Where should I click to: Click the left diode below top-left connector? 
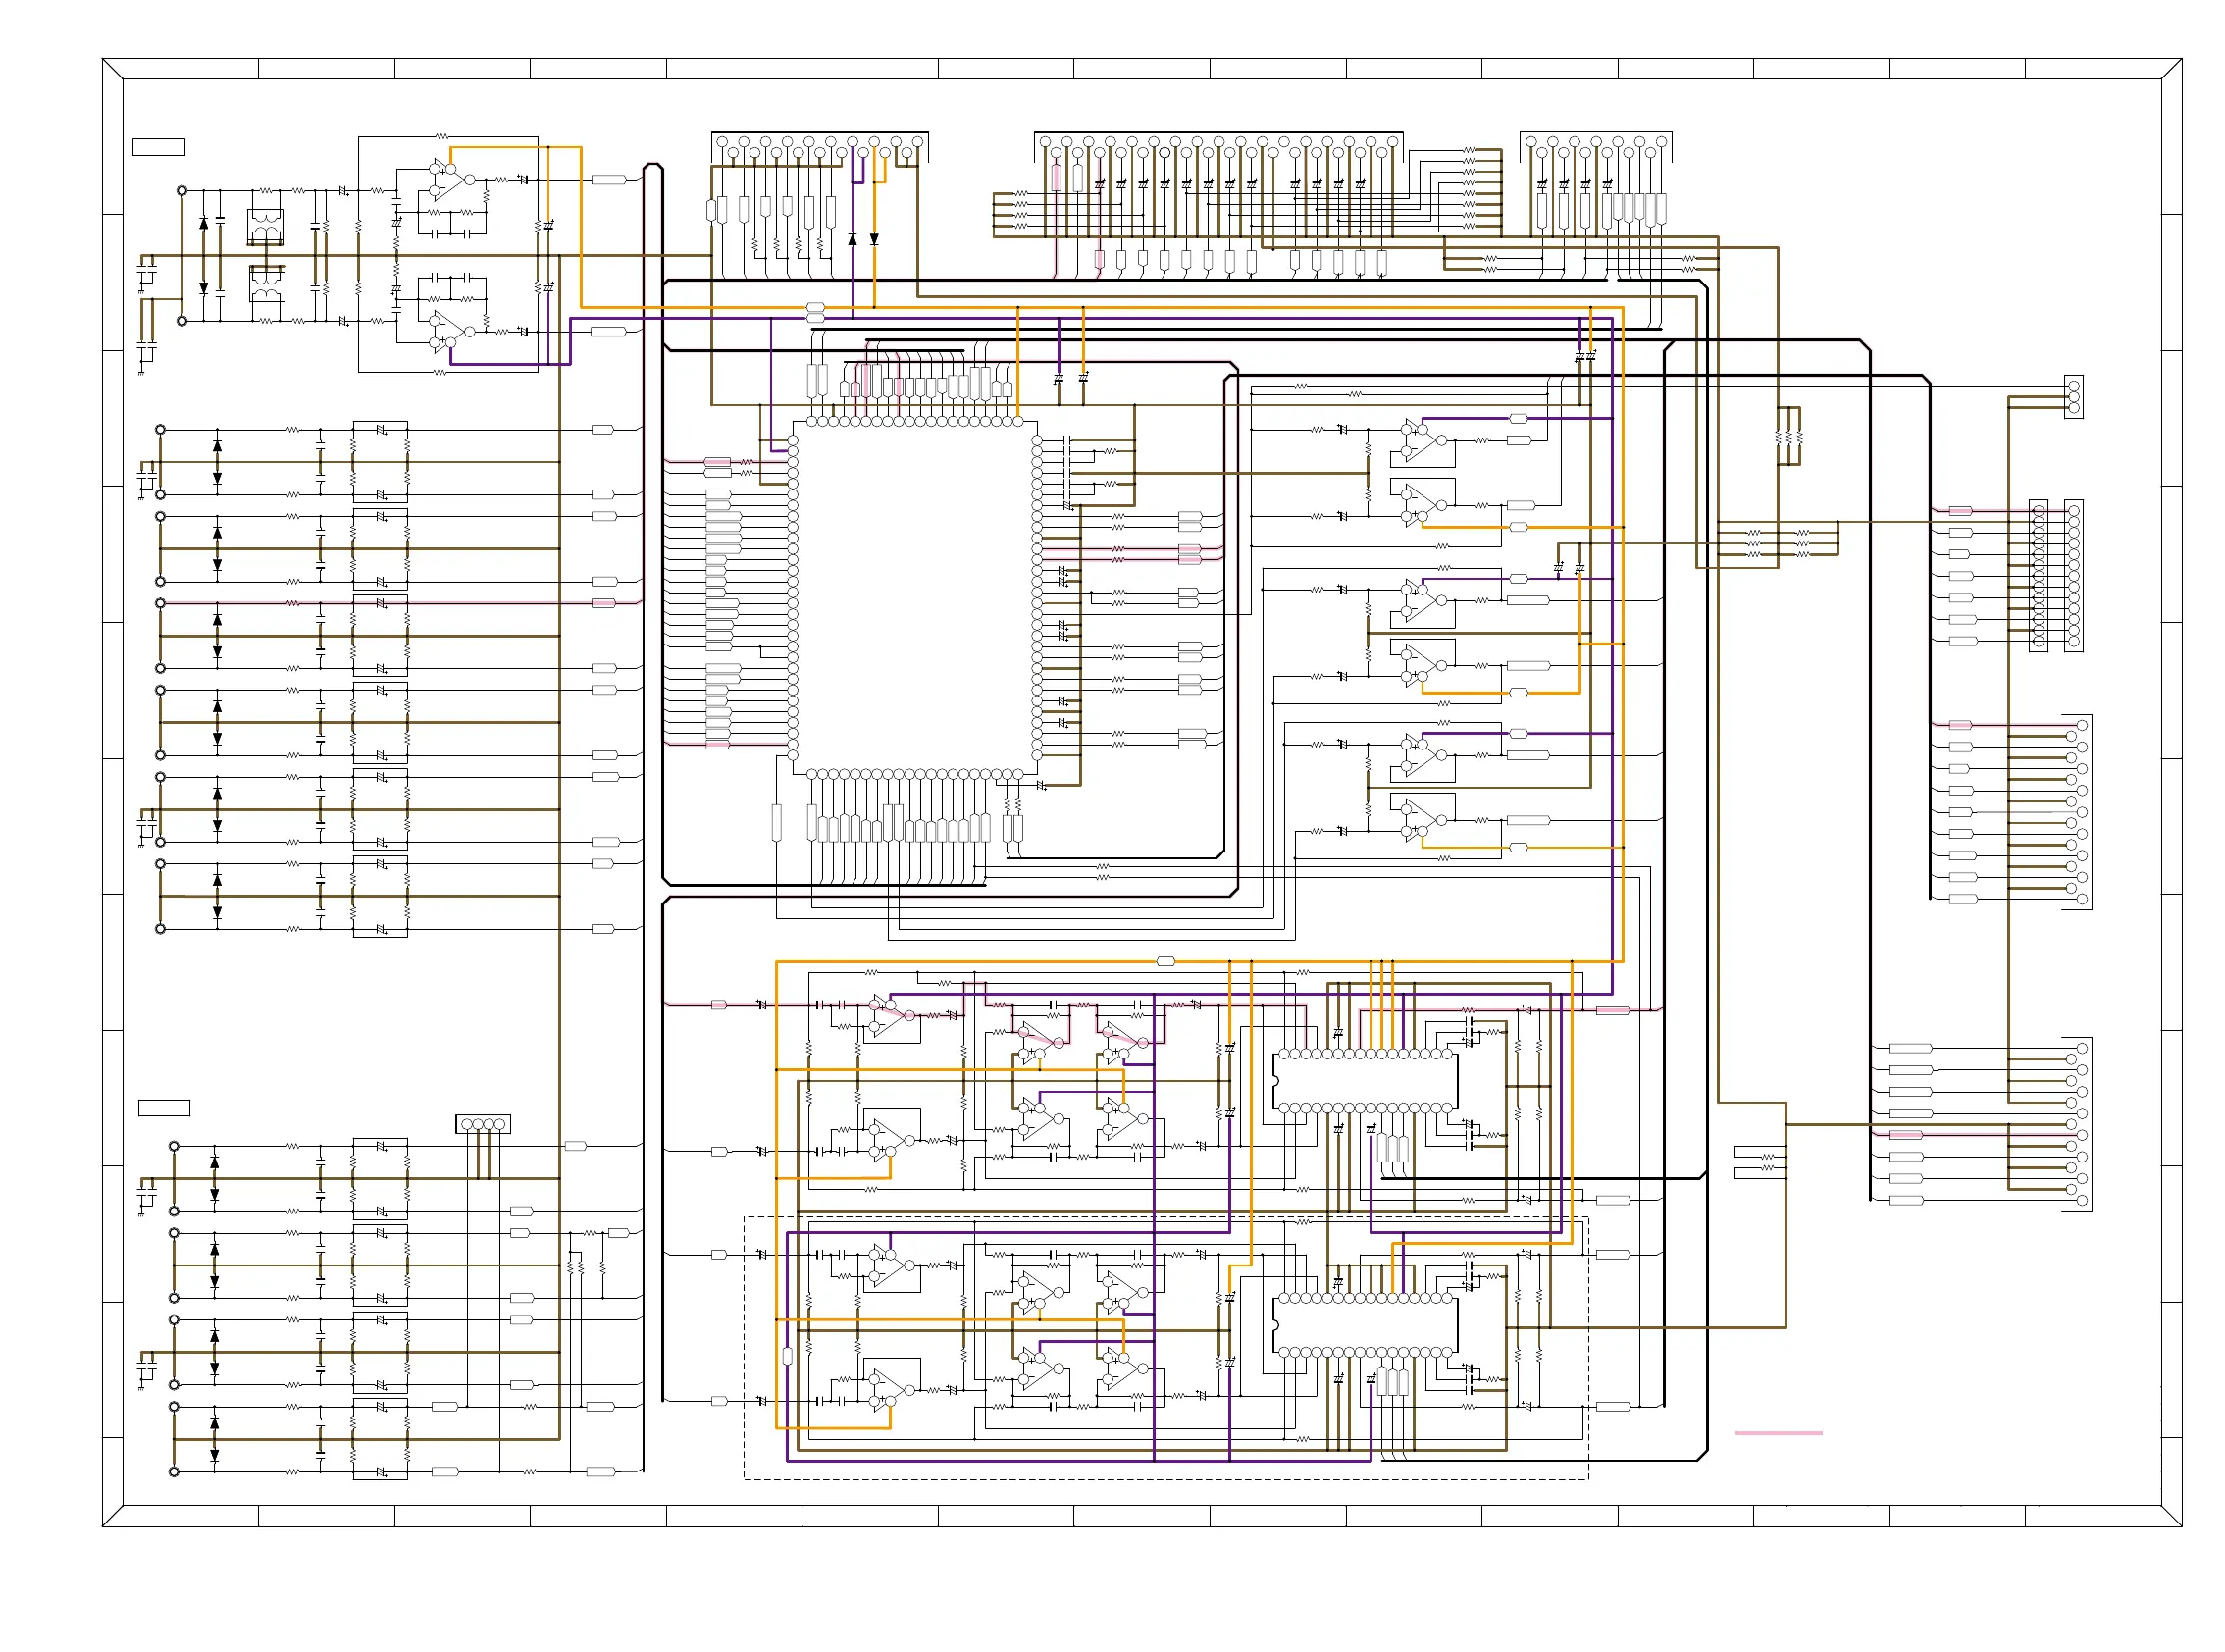coord(852,239)
